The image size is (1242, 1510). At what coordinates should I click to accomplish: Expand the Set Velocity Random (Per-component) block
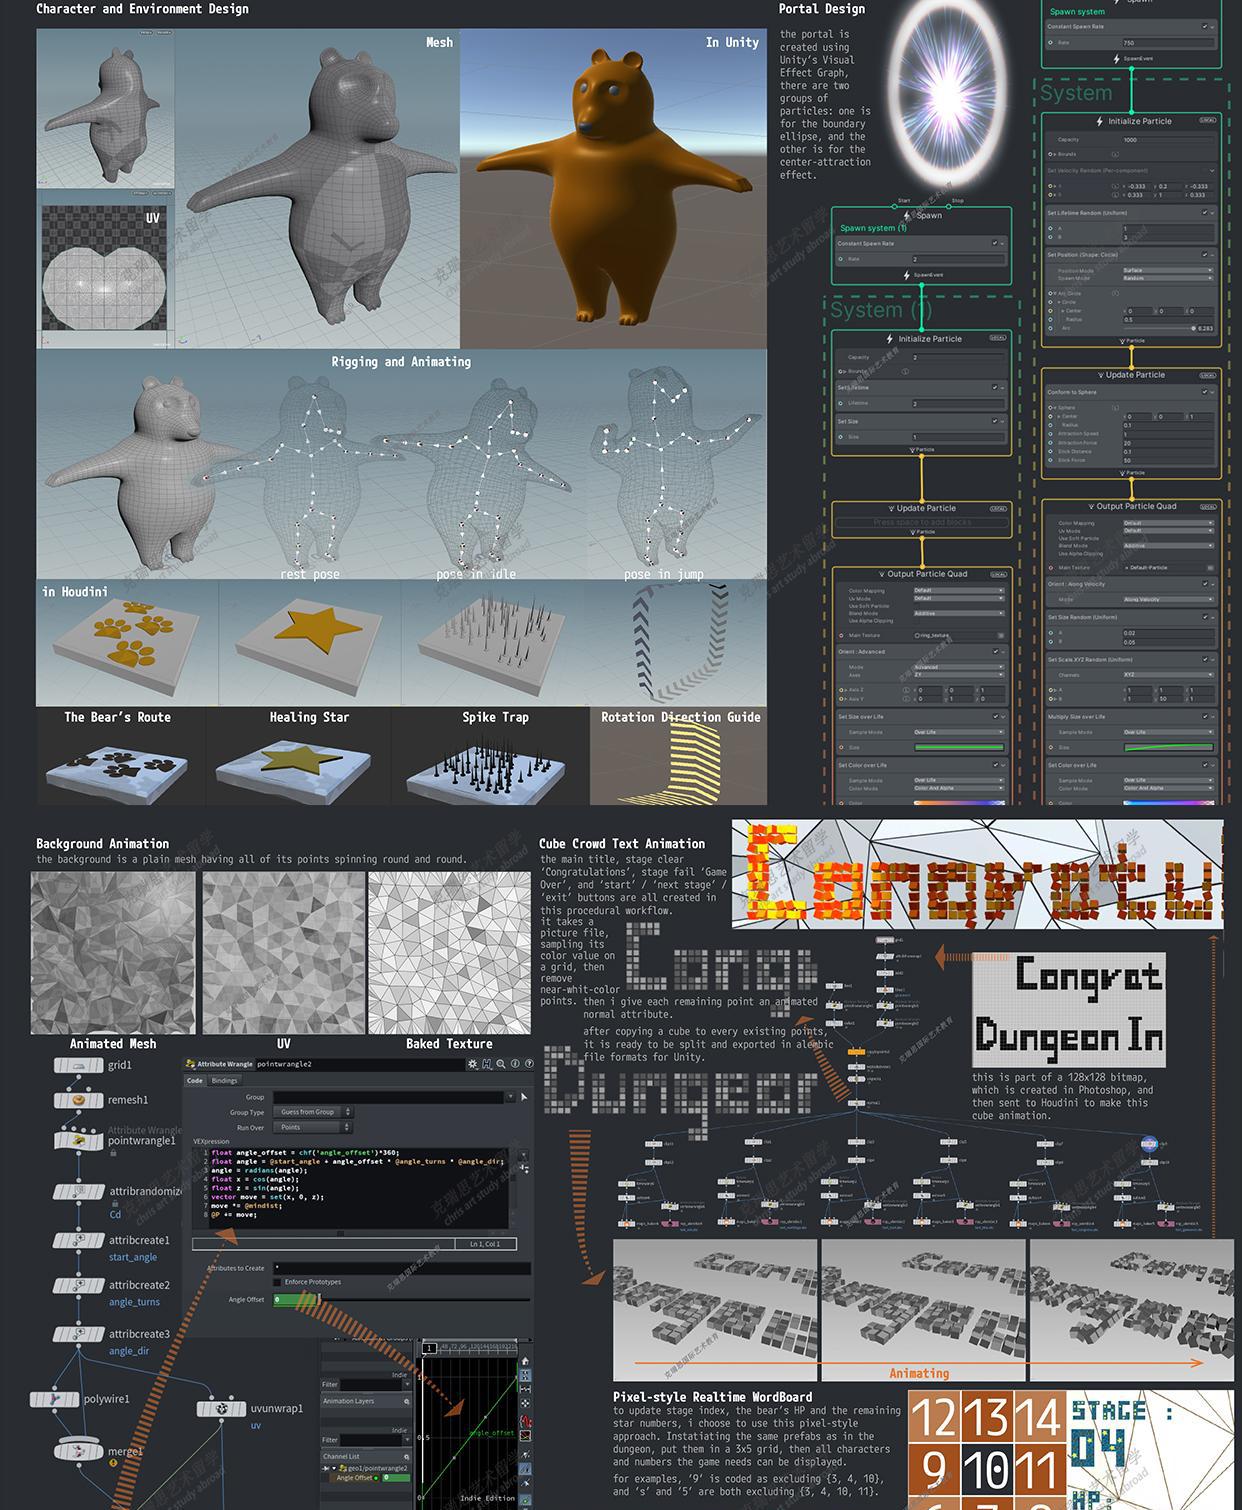point(1212,171)
